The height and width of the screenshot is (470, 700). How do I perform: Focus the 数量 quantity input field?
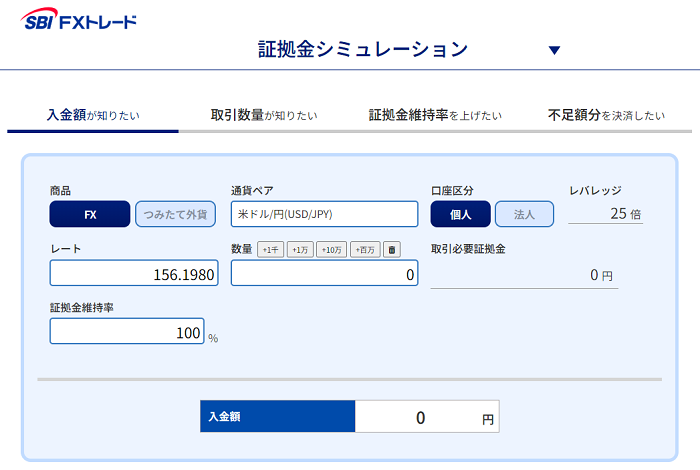pyautogui.click(x=325, y=273)
